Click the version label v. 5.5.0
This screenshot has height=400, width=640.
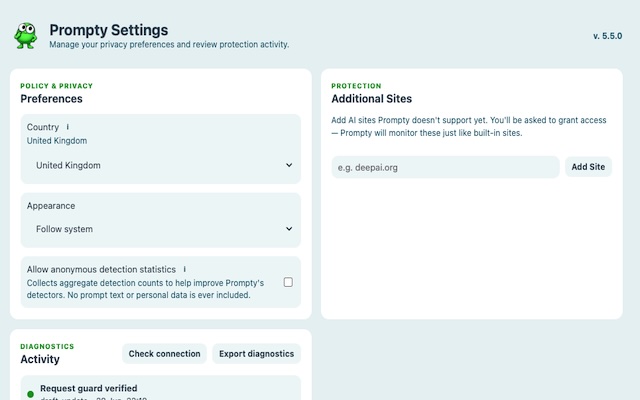coord(607,36)
